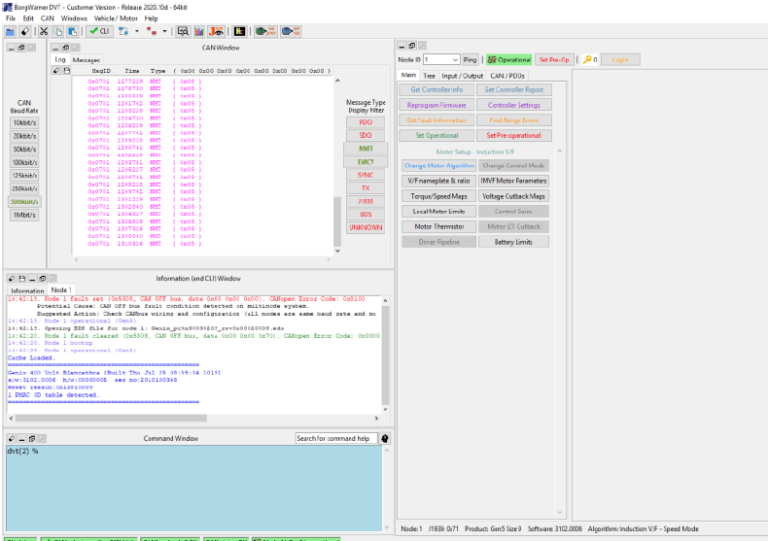Switch to the Input / Output tab
Screen dimensions: 768x541
click(462, 76)
